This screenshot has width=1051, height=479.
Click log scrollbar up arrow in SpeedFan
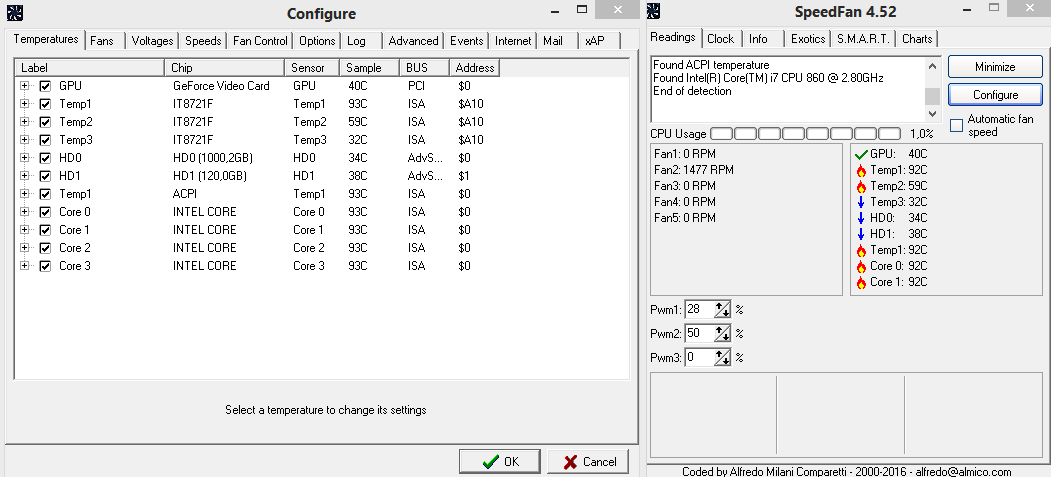tap(932, 66)
